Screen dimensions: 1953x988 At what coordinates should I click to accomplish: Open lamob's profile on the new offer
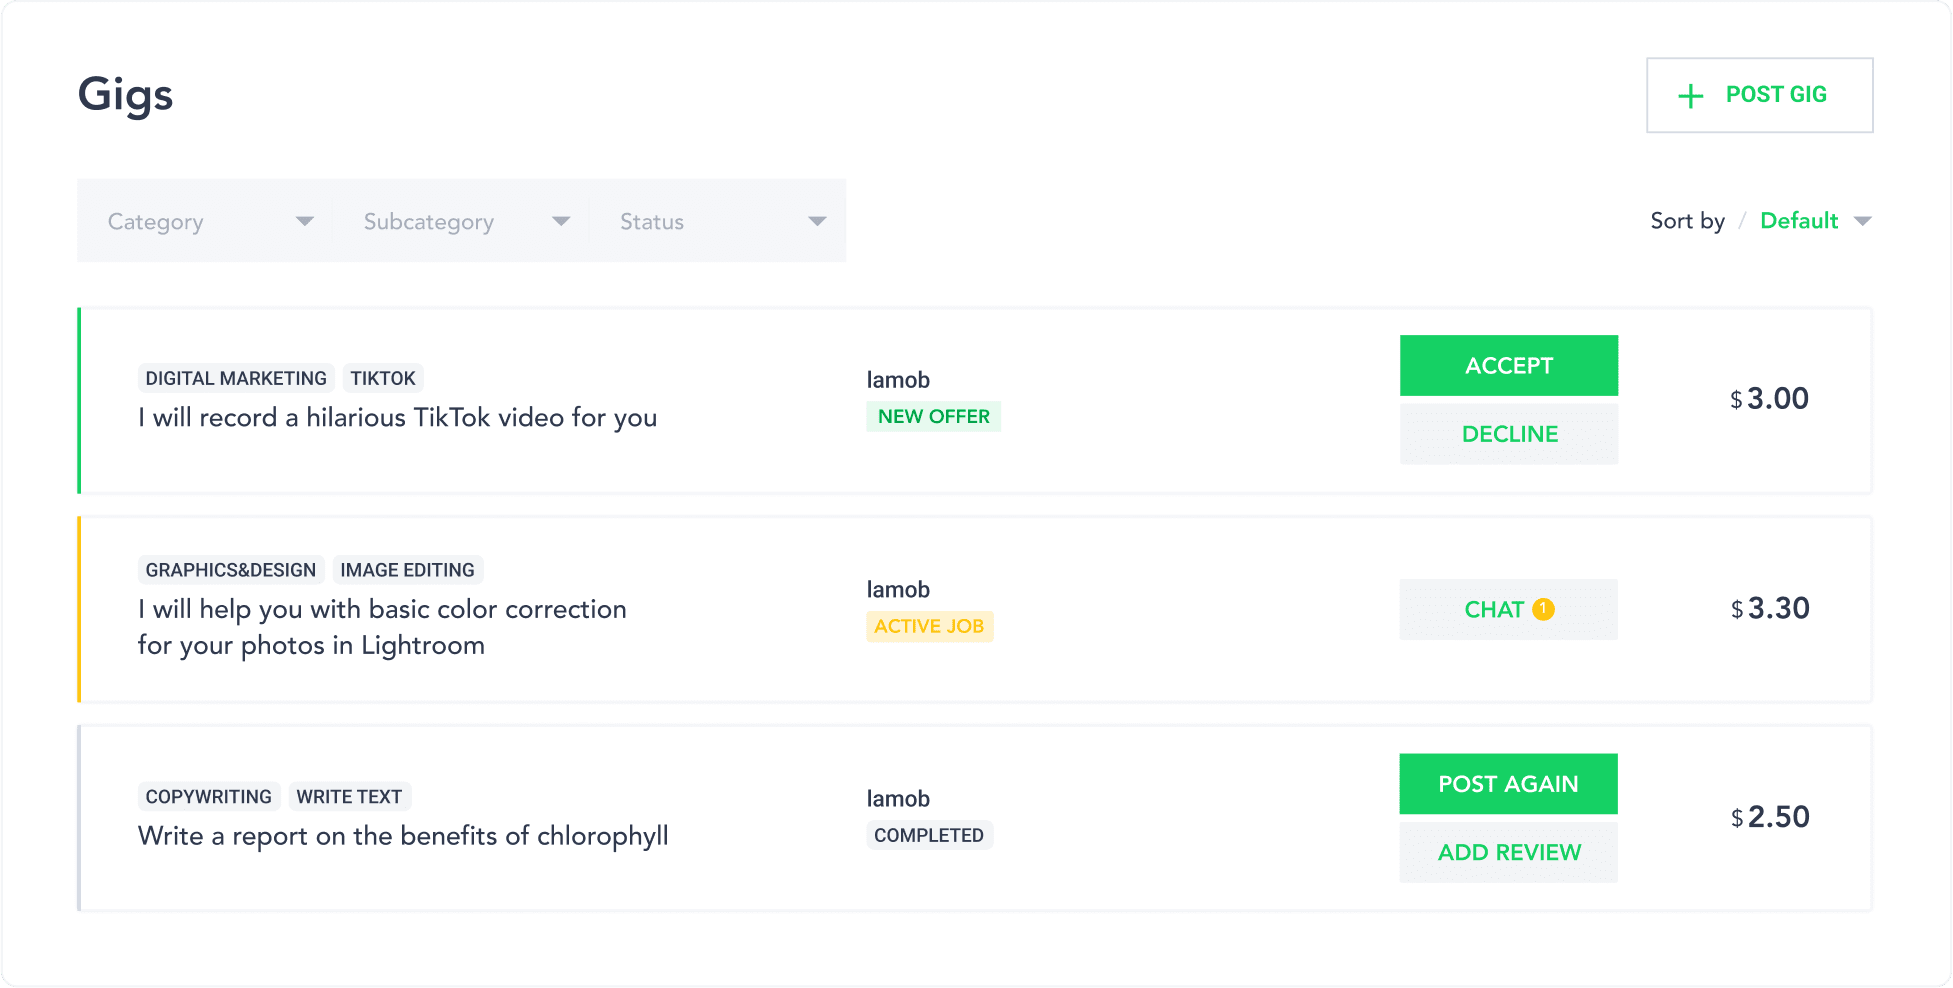(897, 379)
